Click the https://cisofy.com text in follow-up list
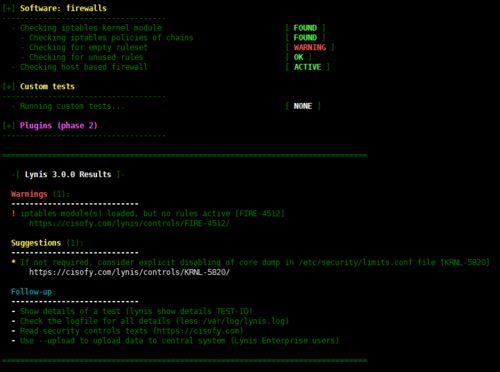 click(198, 331)
